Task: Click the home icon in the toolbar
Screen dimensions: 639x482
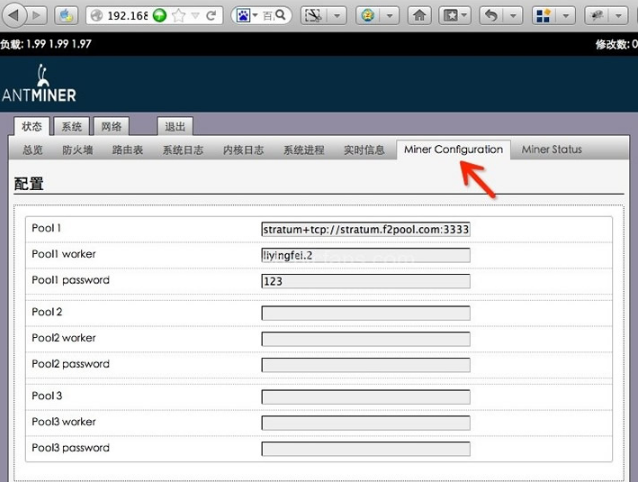Action: [x=420, y=16]
